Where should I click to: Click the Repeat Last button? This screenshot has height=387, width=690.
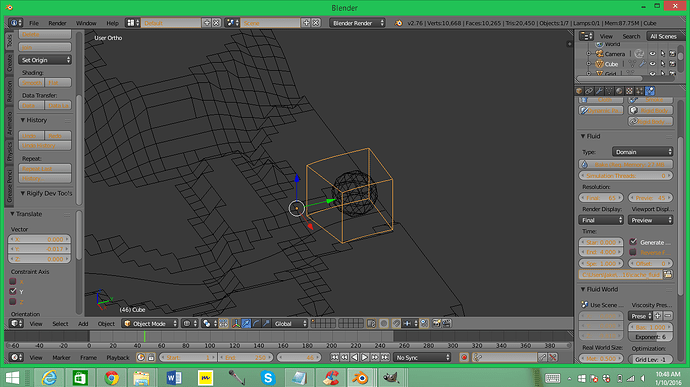tap(45, 168)
